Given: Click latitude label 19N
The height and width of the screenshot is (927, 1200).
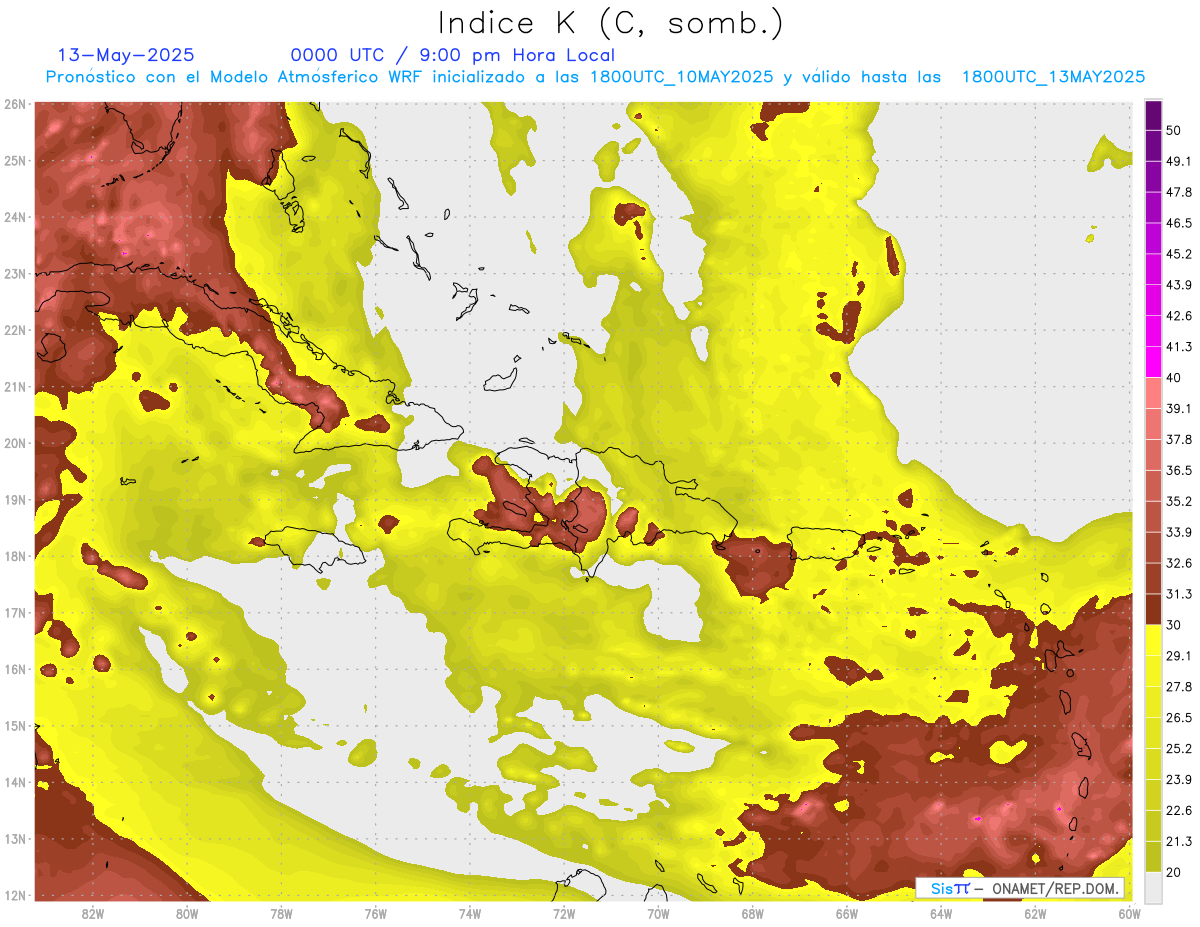Looking at the screenshot, I should pyautogui.click(x=15, y=500).
